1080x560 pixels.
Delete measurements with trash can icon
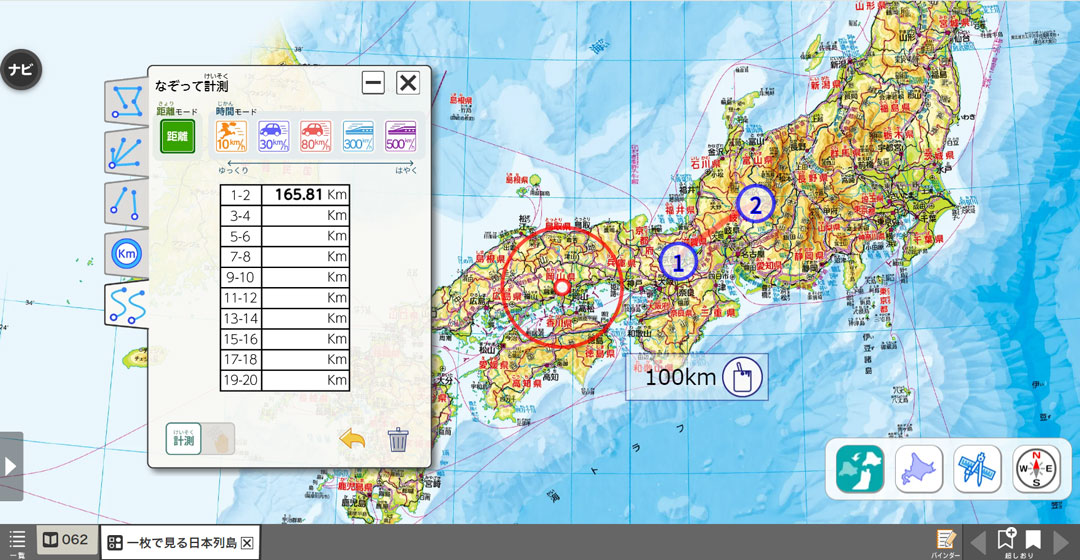coord(398,439)
